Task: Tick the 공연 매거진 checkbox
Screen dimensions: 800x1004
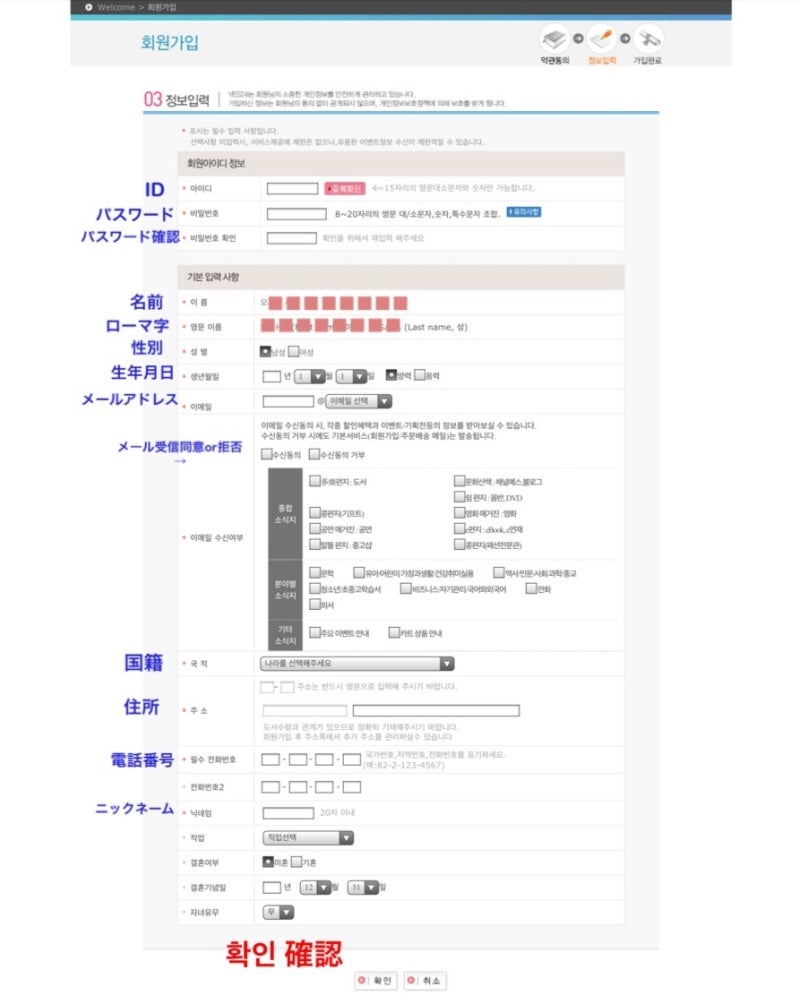Action: tap(314, 529)
